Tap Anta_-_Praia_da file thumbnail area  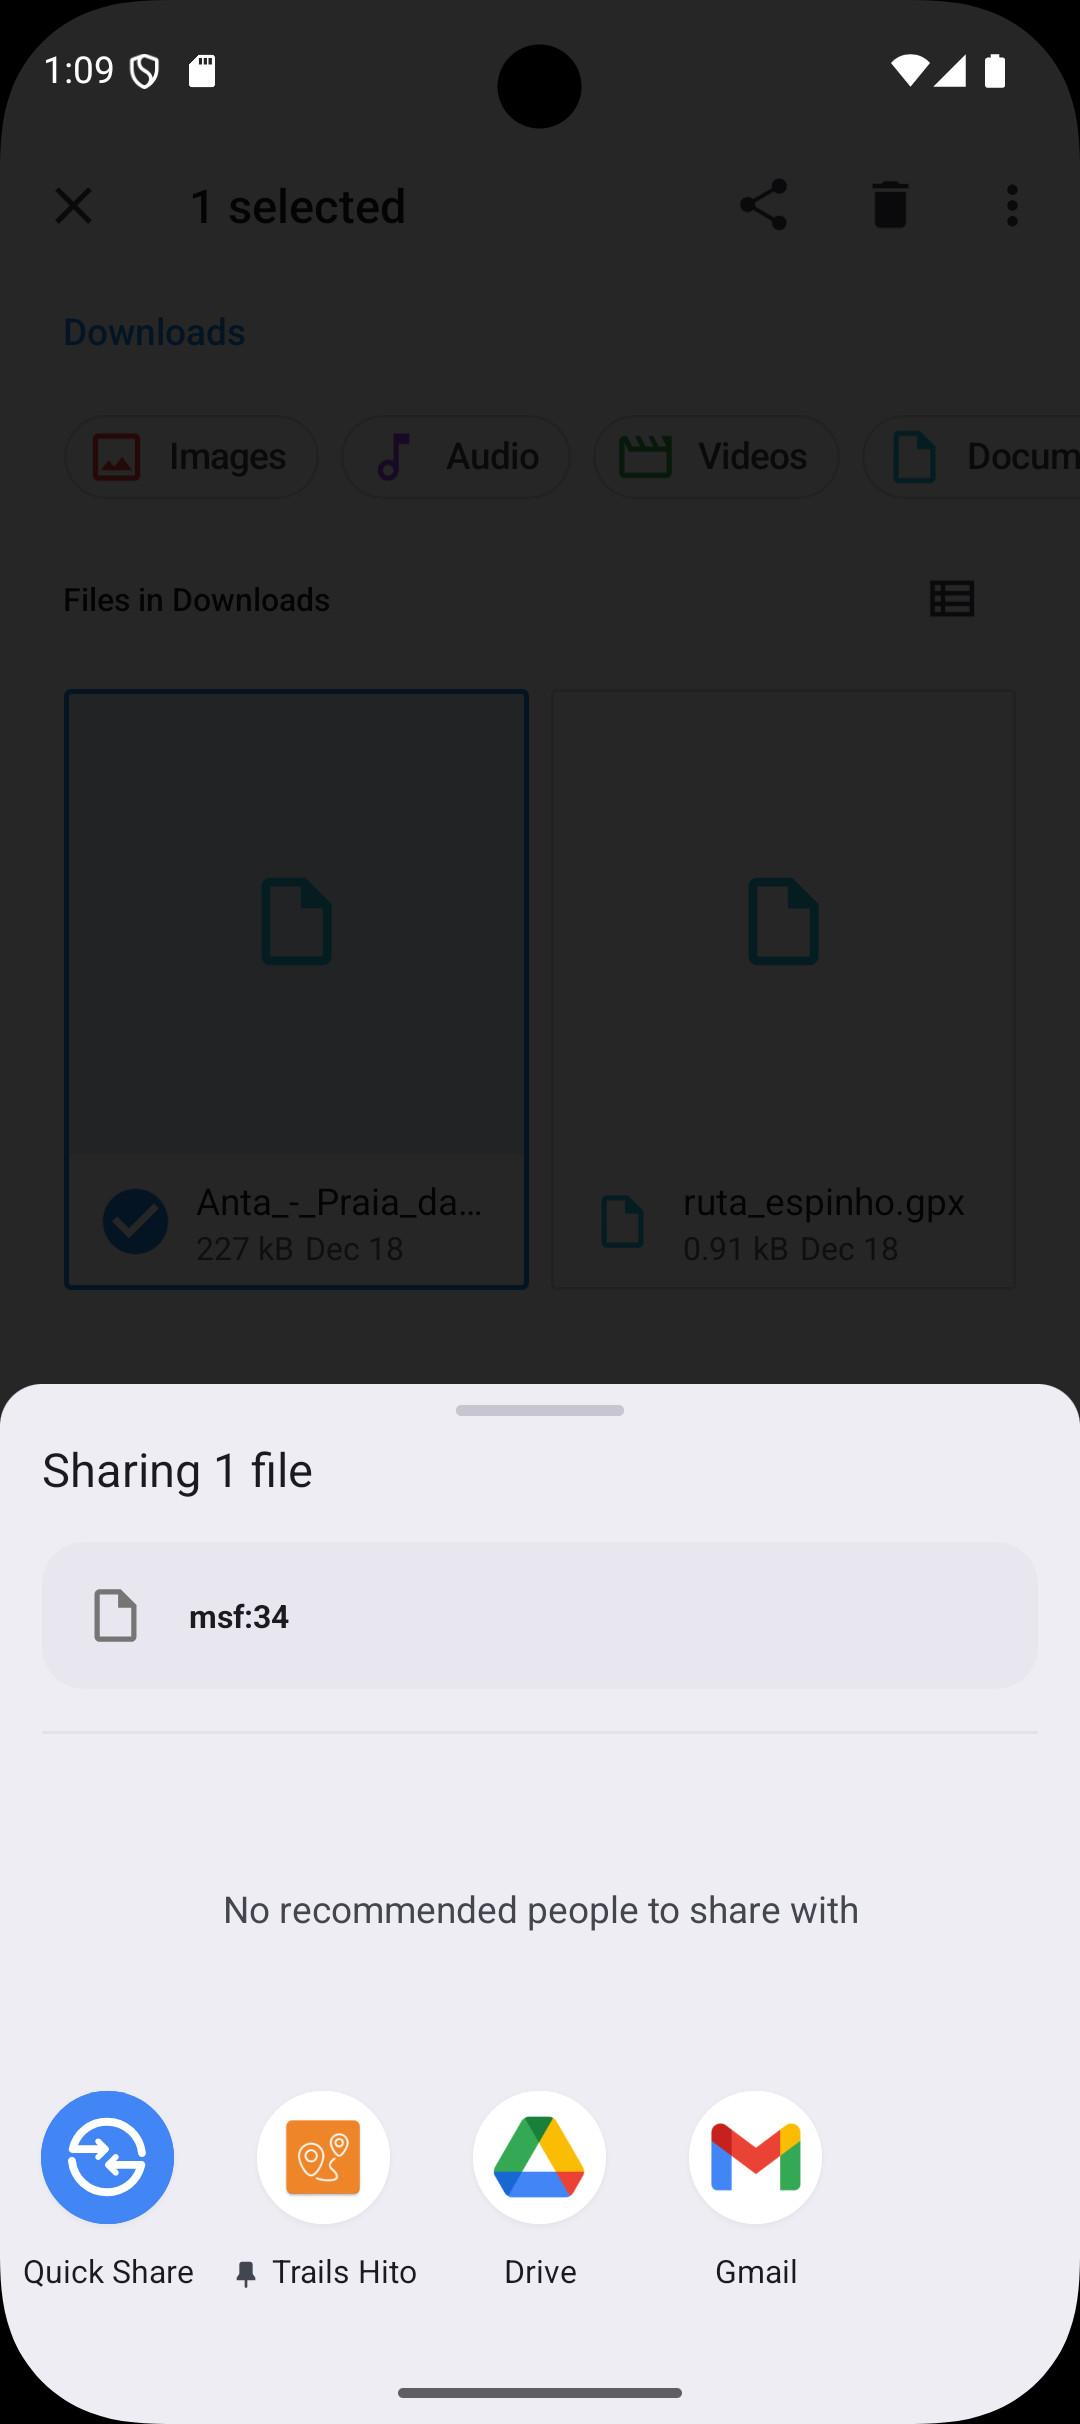pos(296,922)
